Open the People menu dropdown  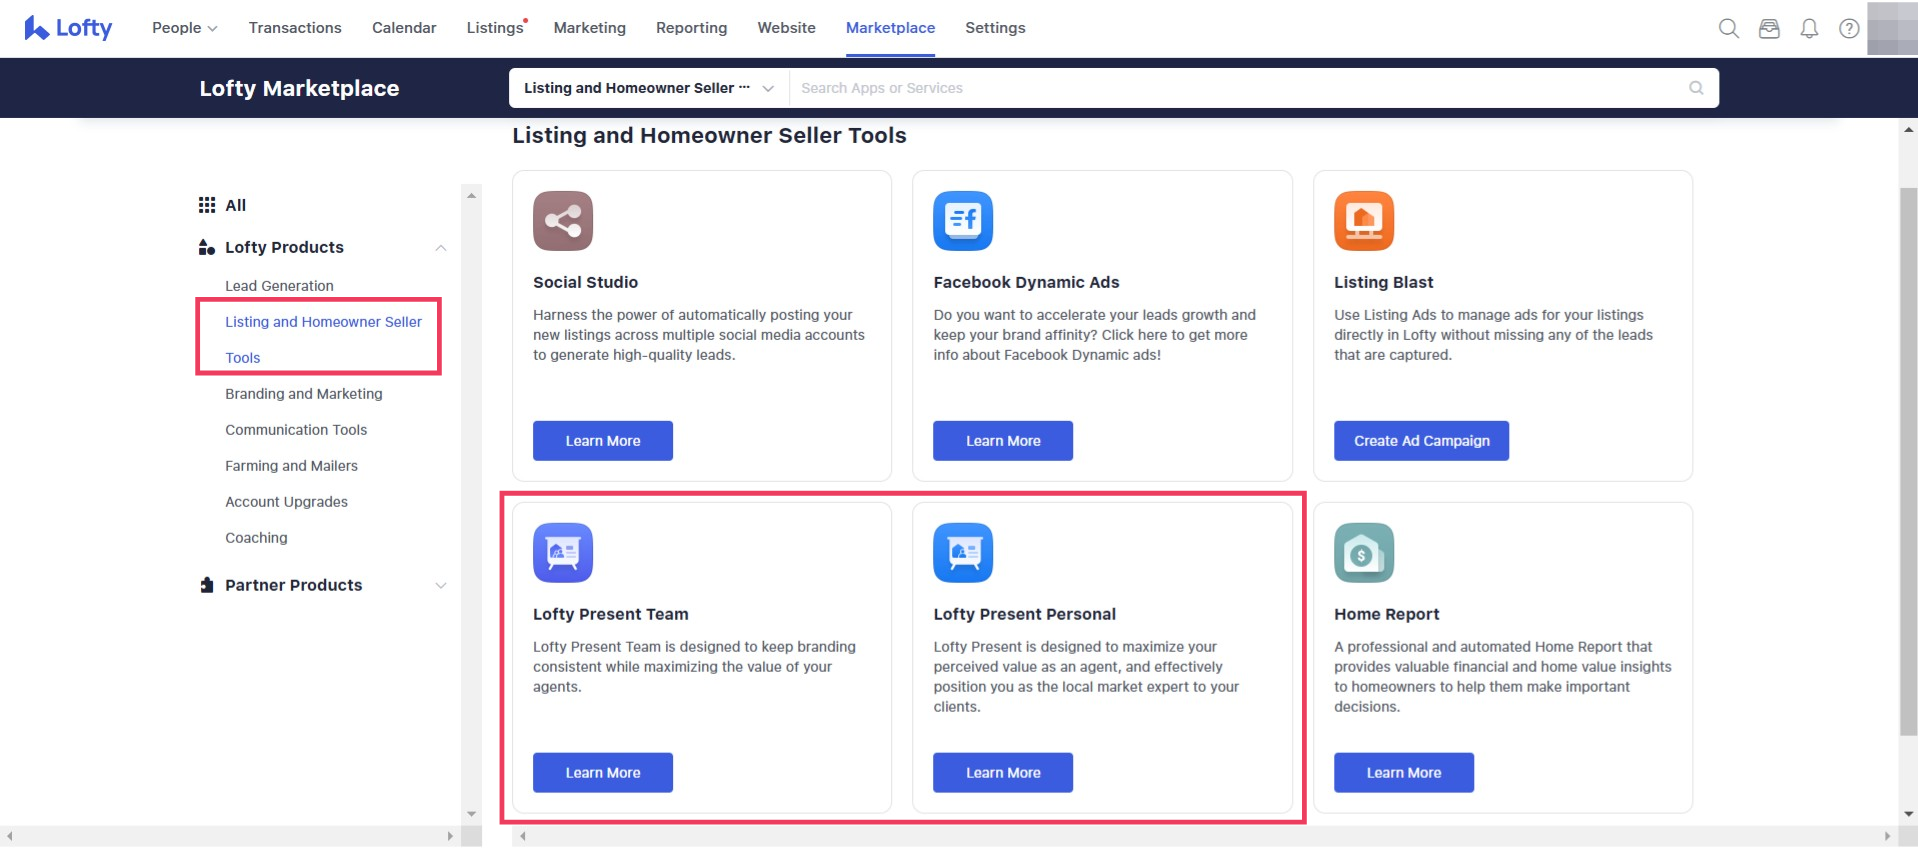184,28
